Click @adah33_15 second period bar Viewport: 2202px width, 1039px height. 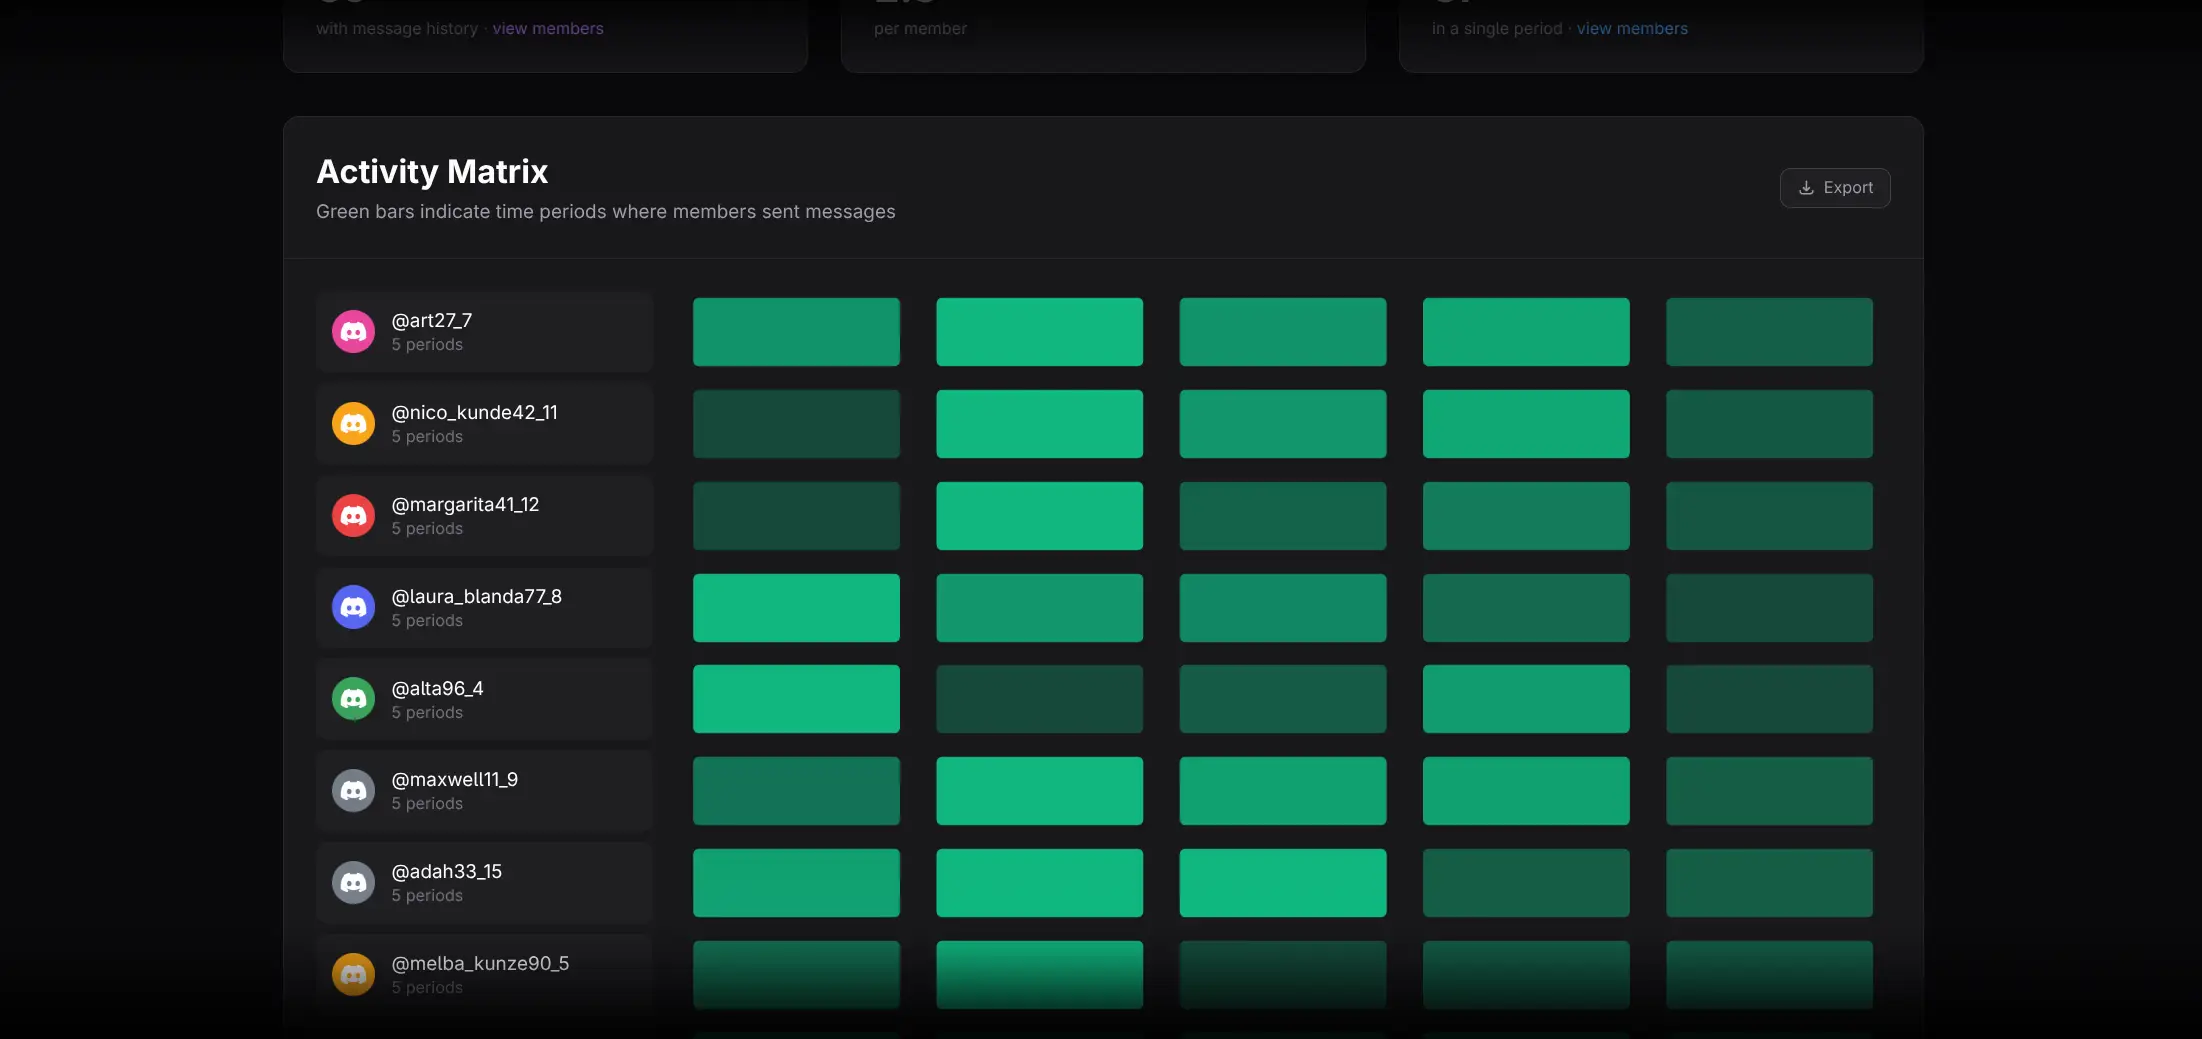pos(1040,883)
